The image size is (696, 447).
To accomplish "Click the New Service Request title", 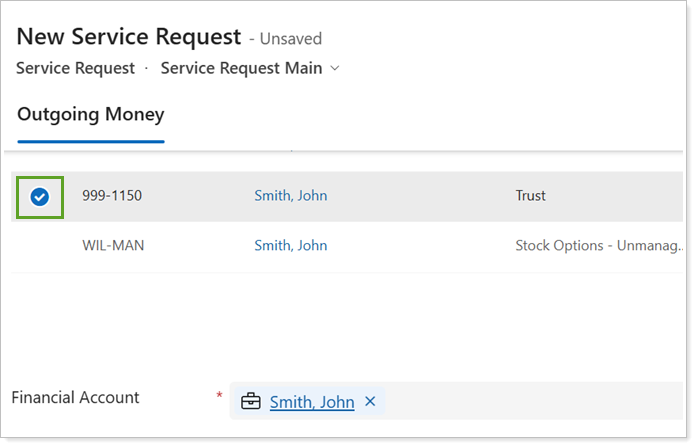I will click(x=129, y=37).
